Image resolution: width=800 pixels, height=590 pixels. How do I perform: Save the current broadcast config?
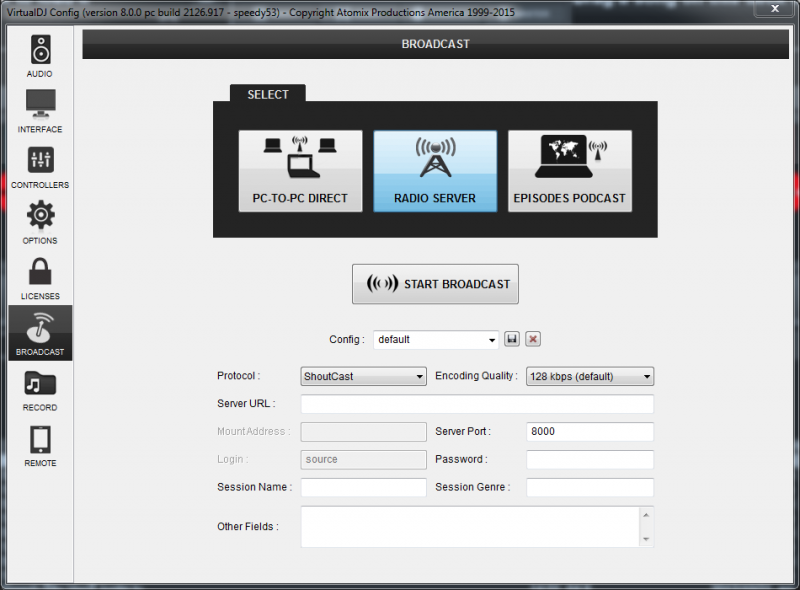tap(512, 339)
